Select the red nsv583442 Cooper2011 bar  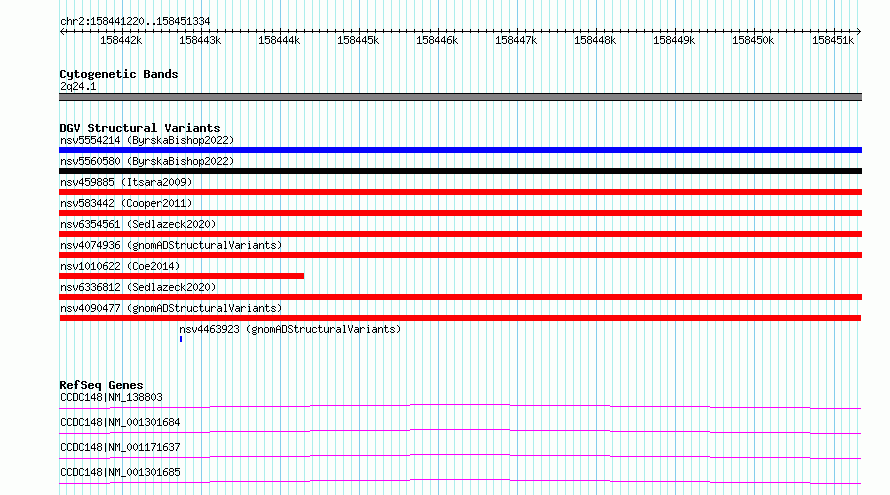tap(460, 213)
